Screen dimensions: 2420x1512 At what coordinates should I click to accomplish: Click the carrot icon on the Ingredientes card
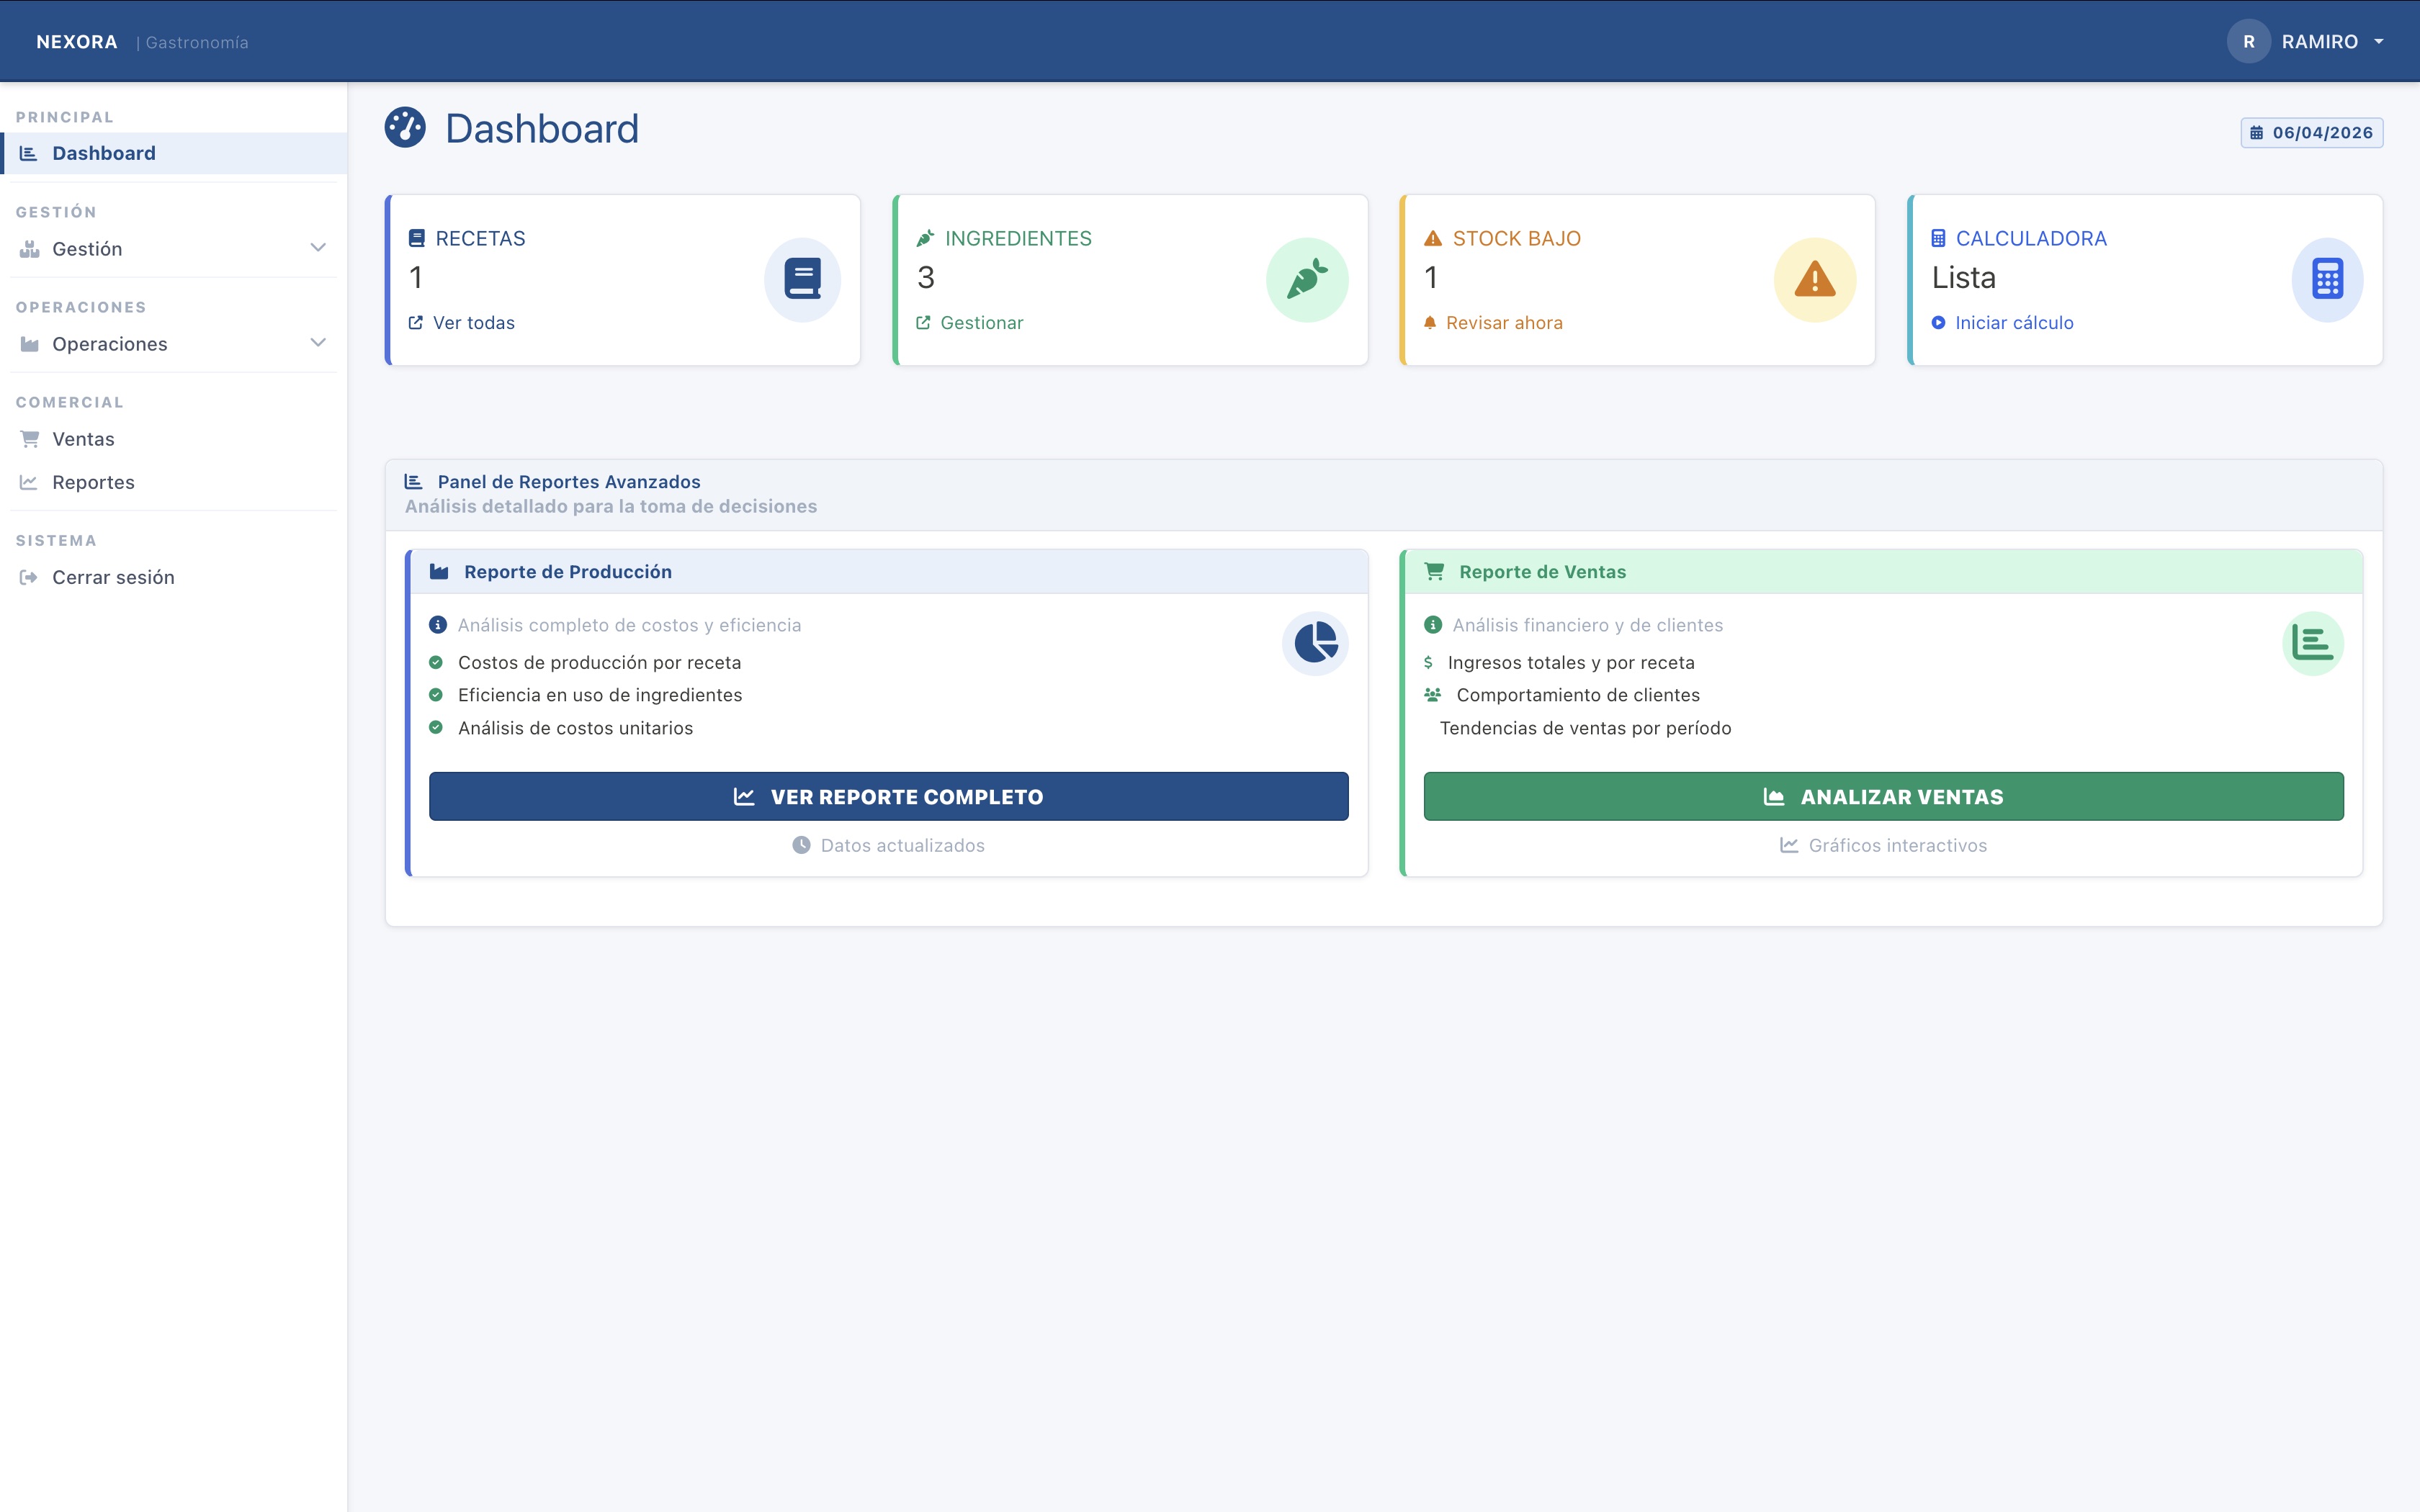pyautogui.click(x=1308, y=279)
